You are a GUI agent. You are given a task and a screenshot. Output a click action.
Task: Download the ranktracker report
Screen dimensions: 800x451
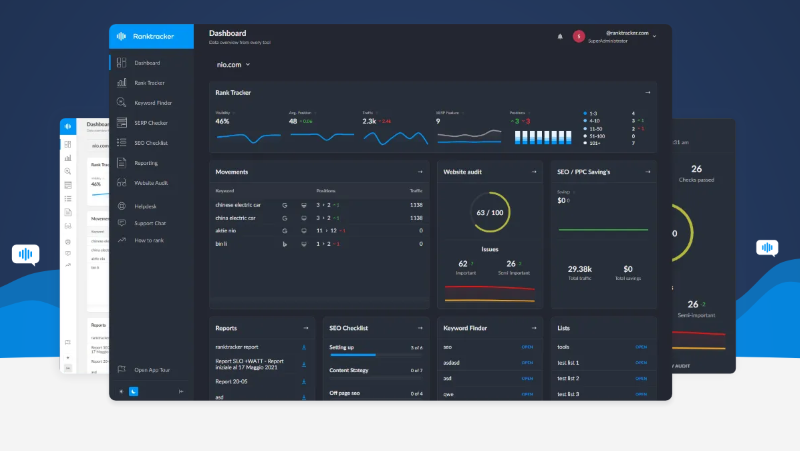[304, 347]
